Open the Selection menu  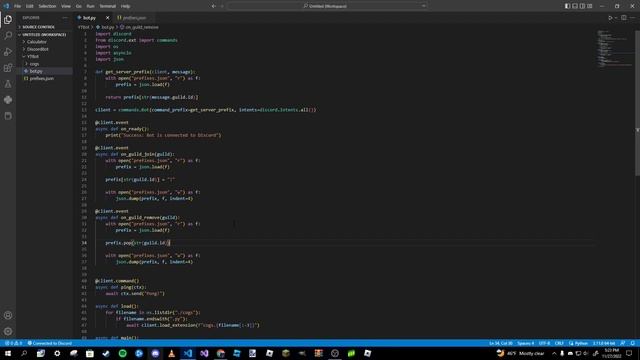pos(47,6)
